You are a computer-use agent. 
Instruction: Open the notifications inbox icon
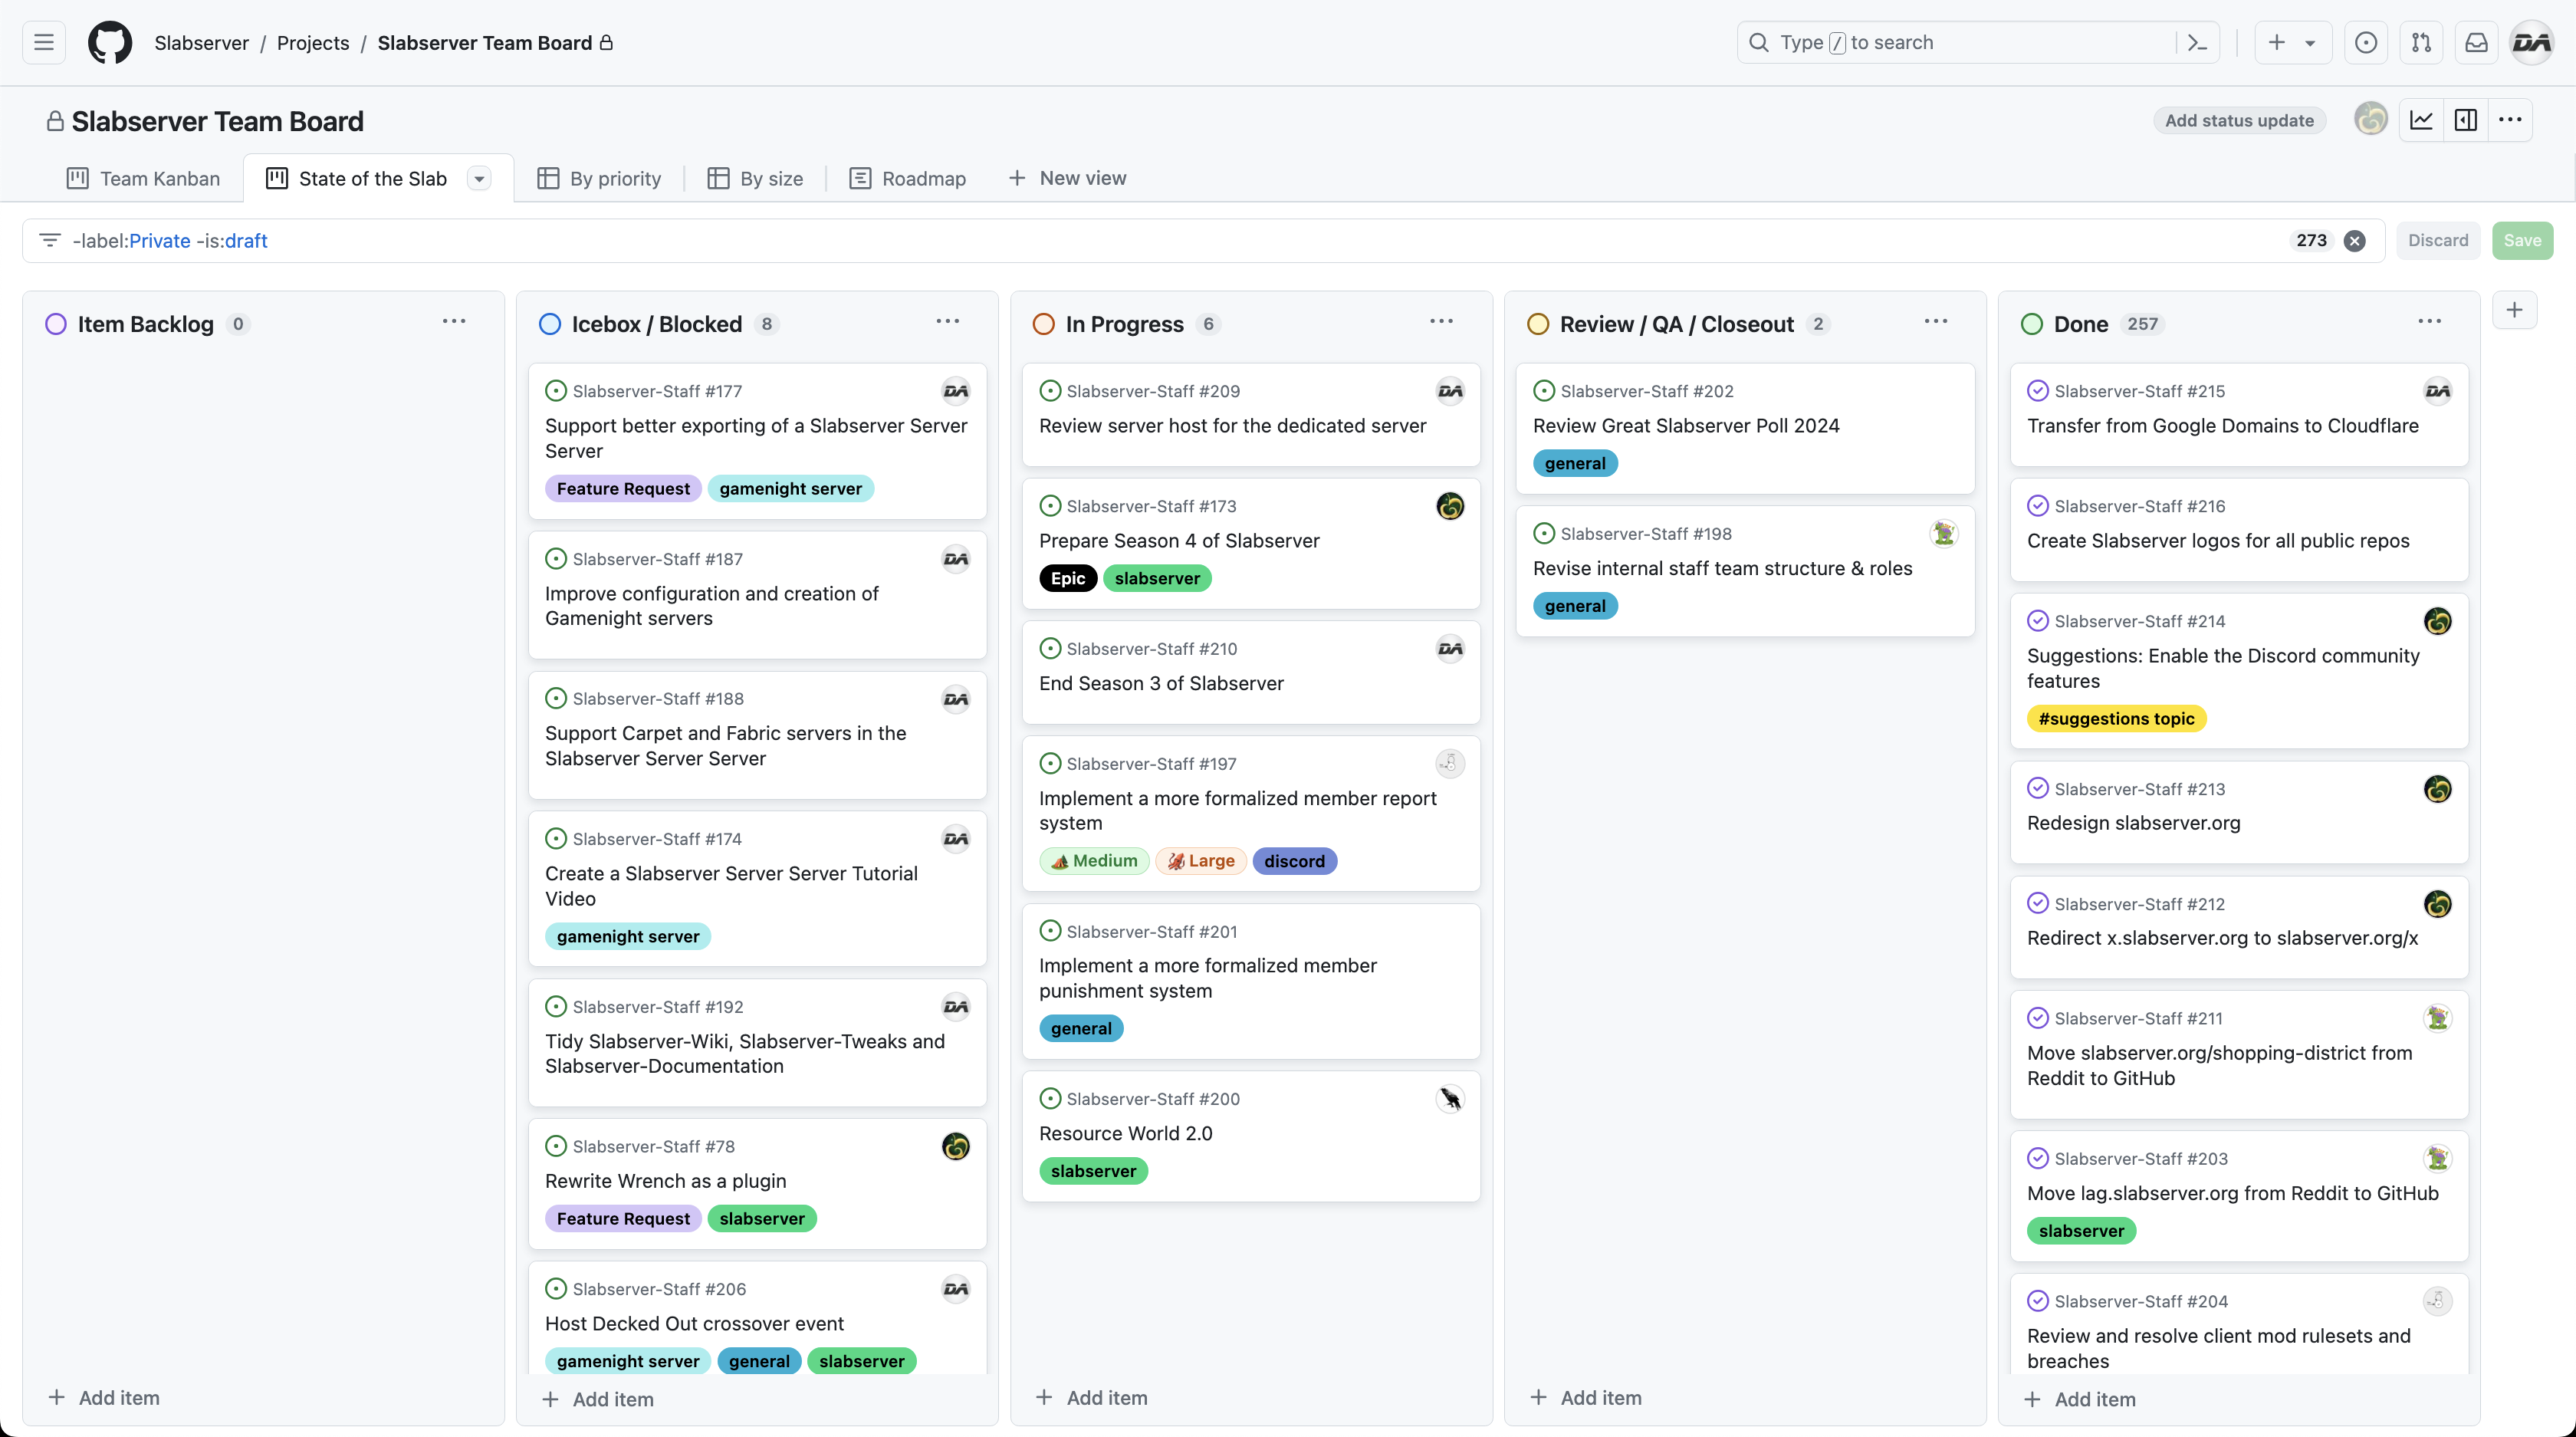[x=2476, y=43]
